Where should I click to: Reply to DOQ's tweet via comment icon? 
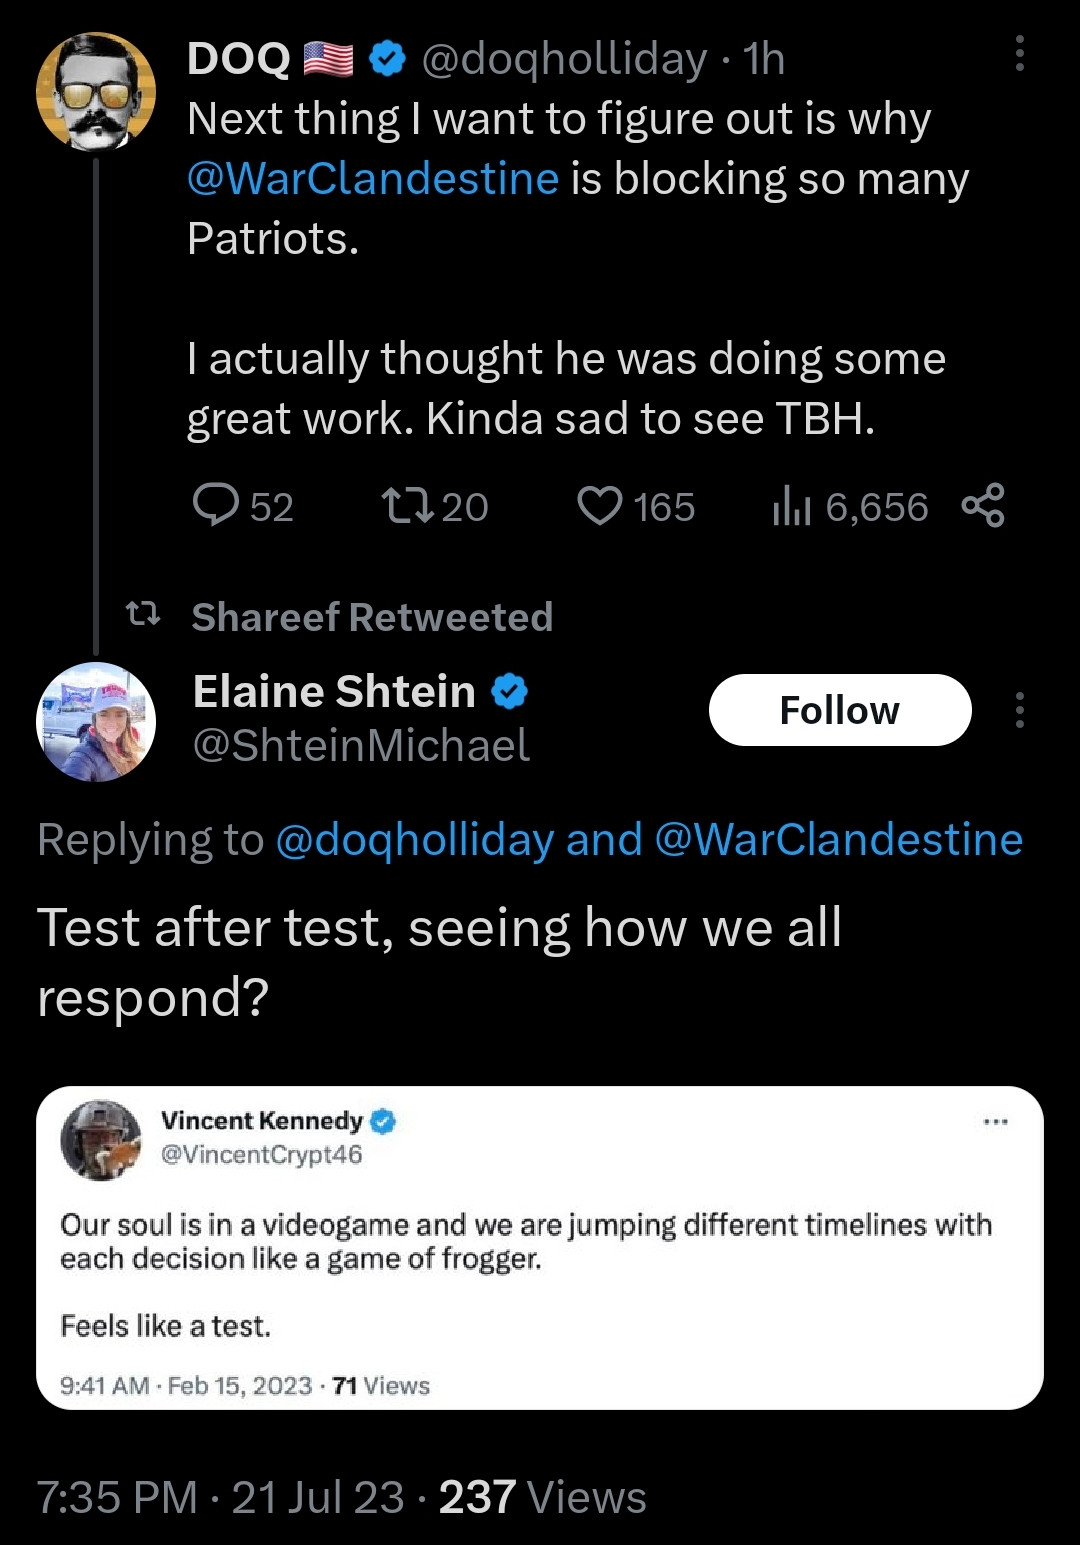coord(216,506)
